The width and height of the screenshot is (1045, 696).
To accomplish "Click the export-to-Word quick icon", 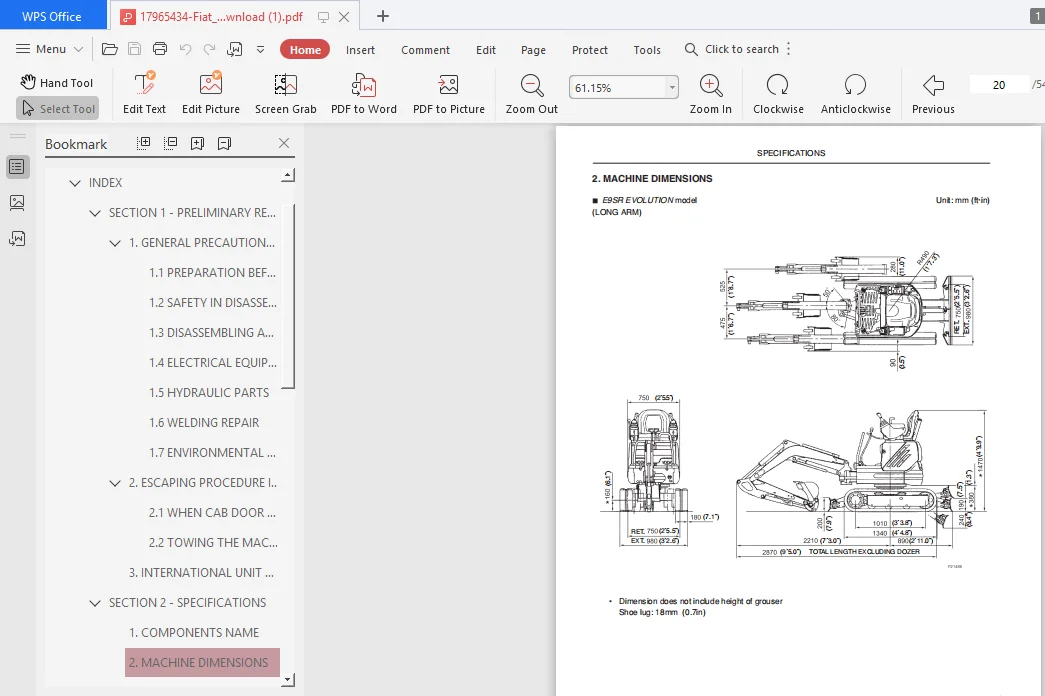I will pyautogui.click(x=235, y=49).
